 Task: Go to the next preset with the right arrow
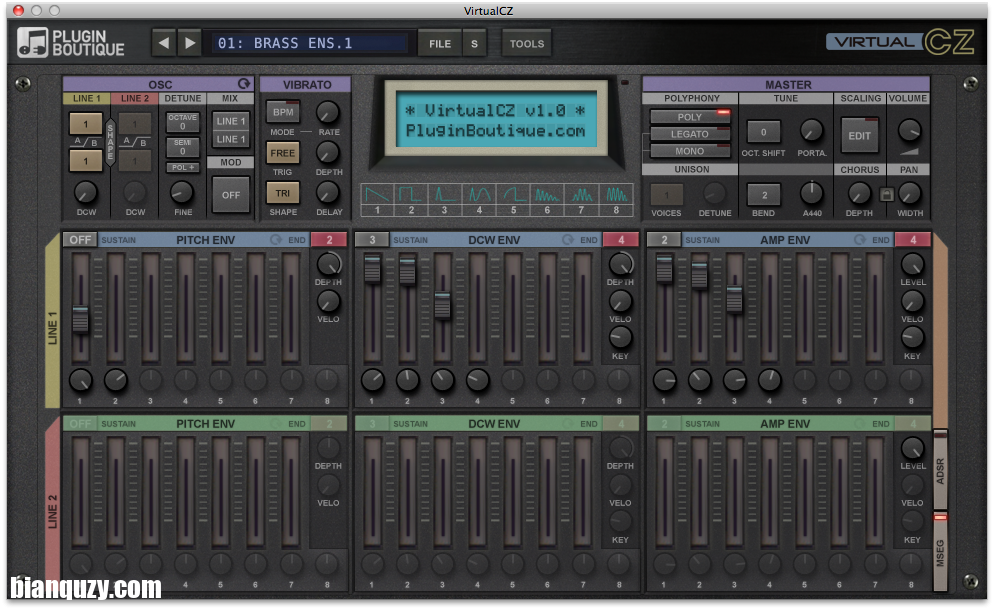[190, 43]
